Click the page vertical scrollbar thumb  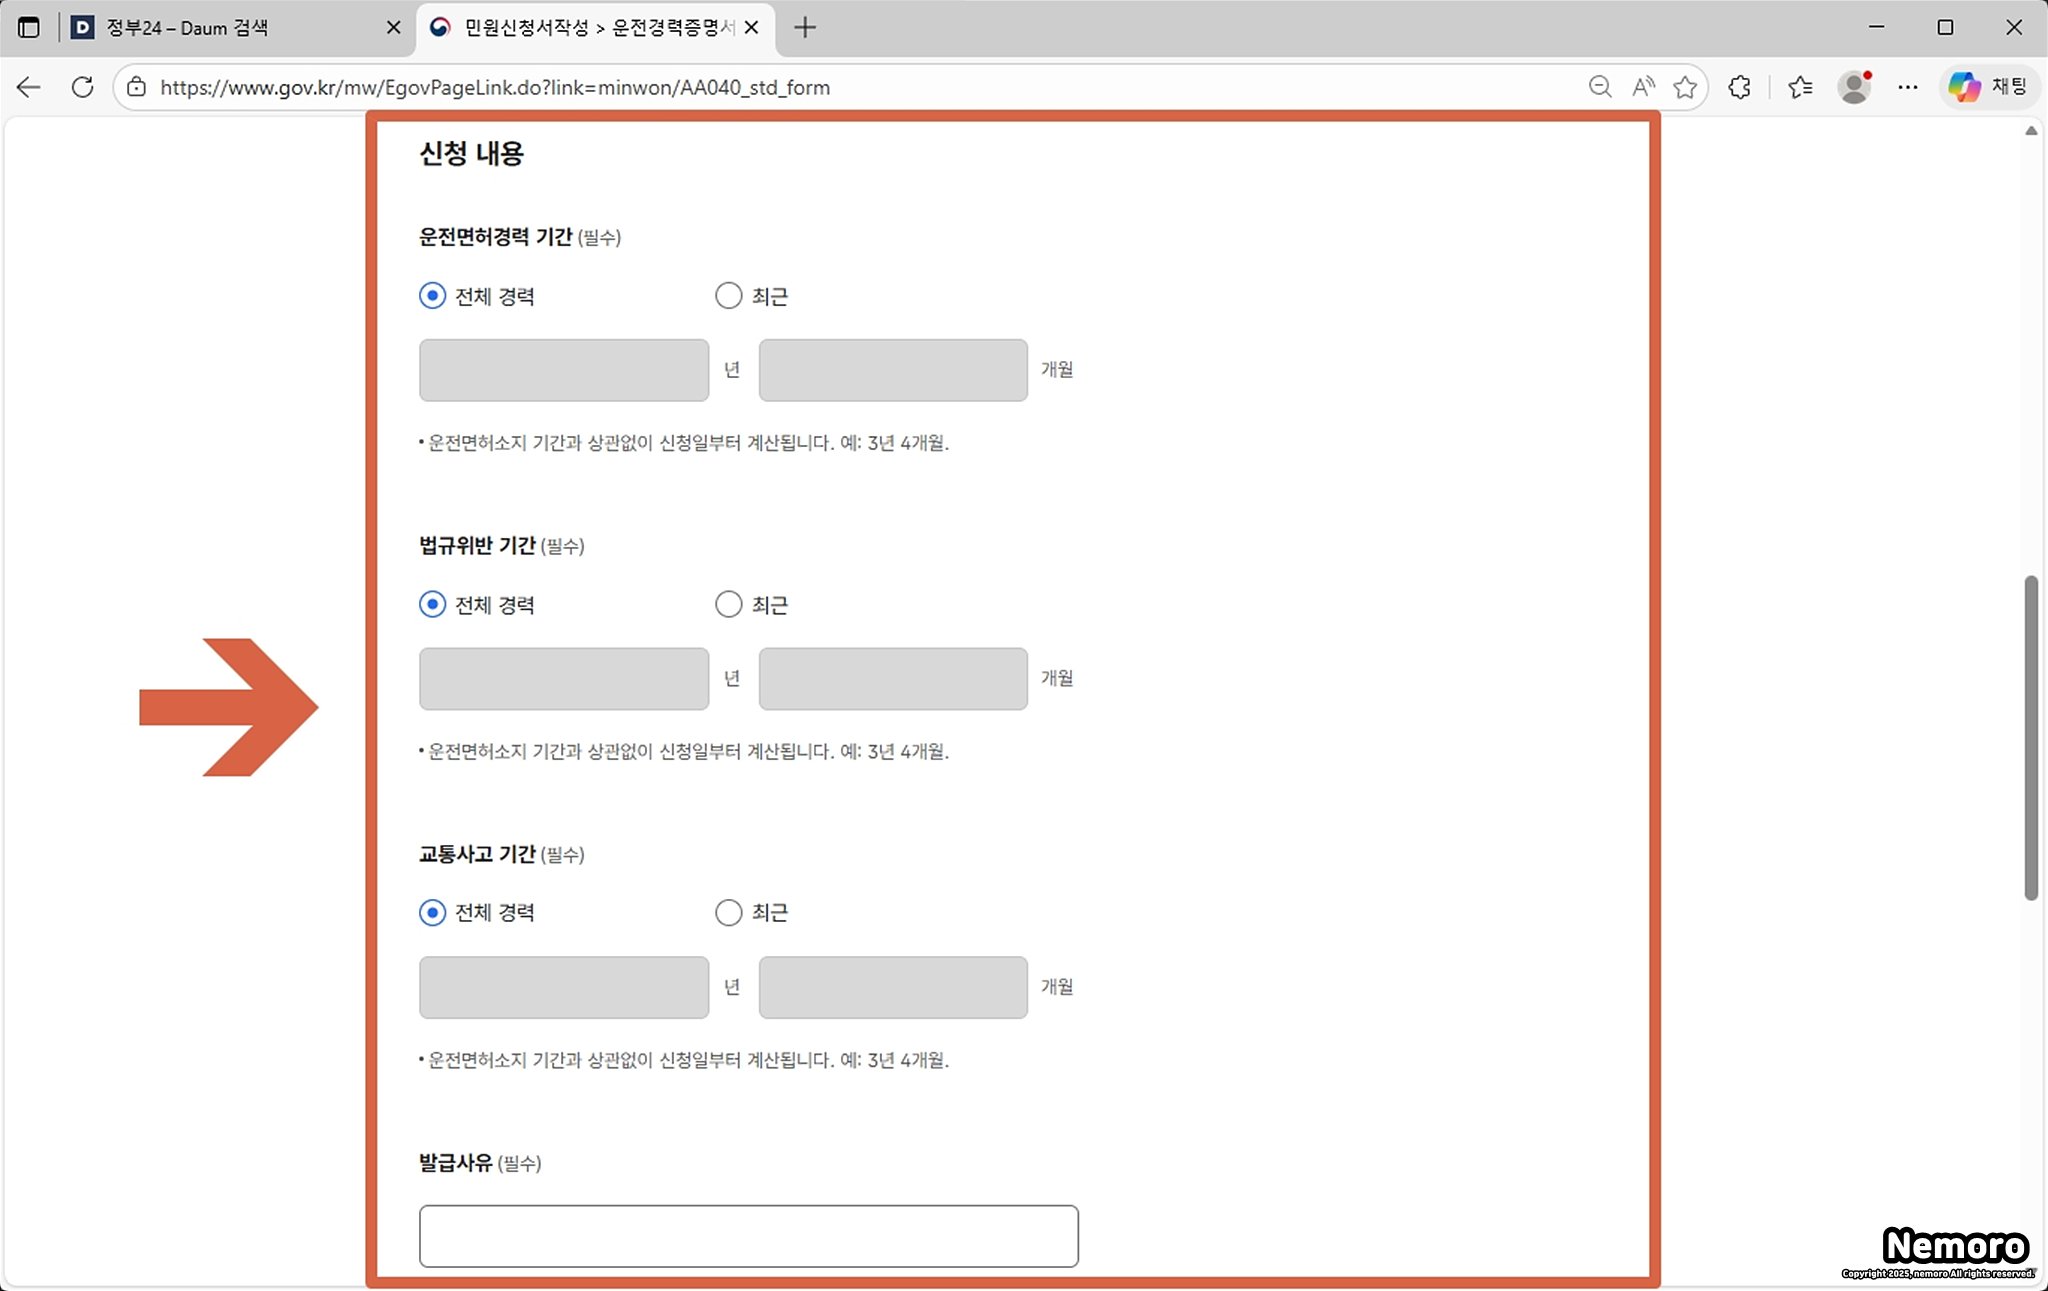tap(2031, 737)
